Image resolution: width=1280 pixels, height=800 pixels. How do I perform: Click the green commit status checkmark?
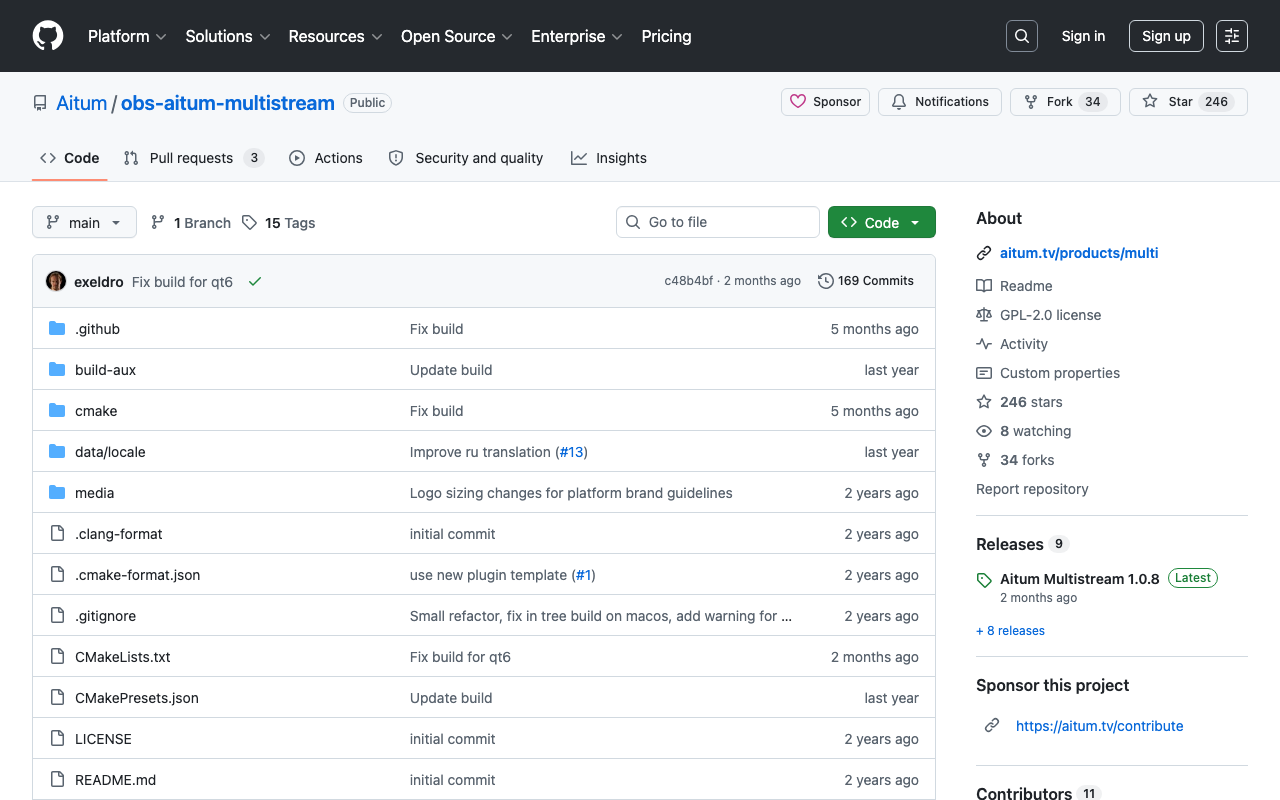tap(255, 282)
